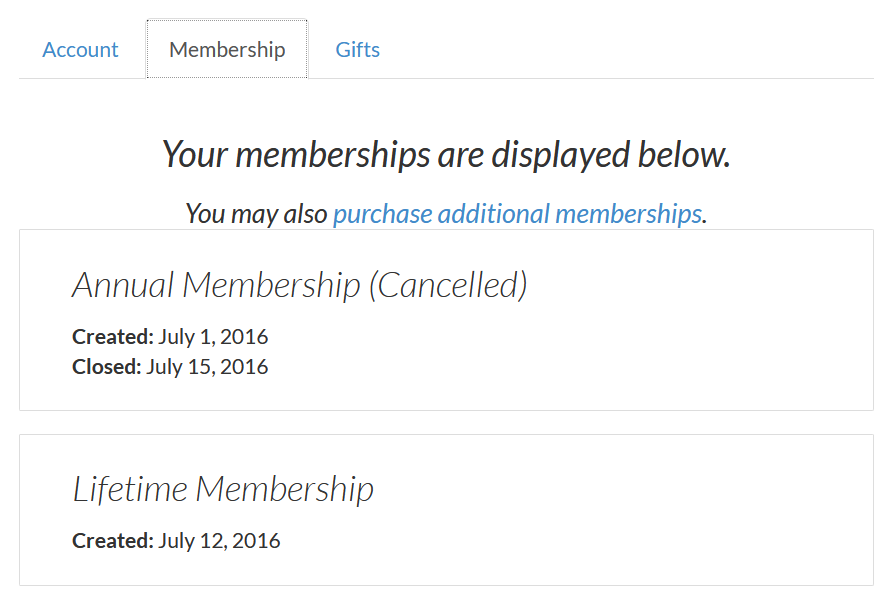Click the "(Cancelled)" status in the annual title
894x600 pixels.
coord(448,285)
